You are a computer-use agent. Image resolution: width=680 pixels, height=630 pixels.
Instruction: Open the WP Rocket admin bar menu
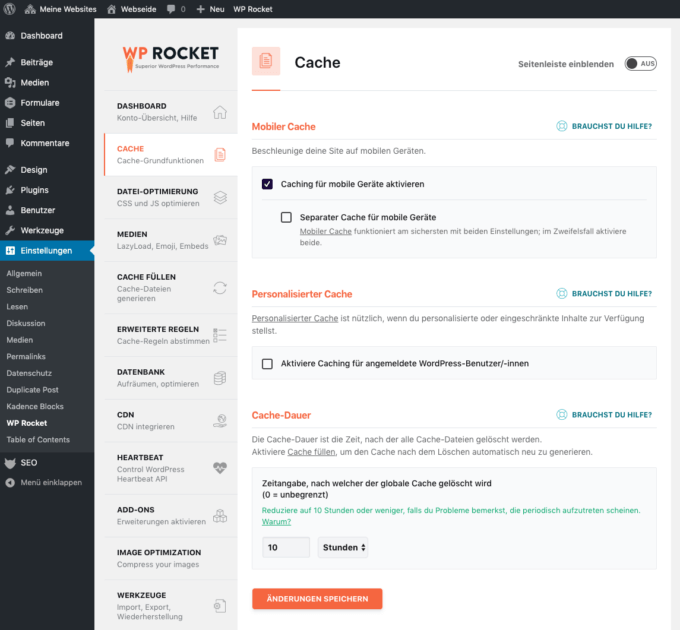(253, 9)
